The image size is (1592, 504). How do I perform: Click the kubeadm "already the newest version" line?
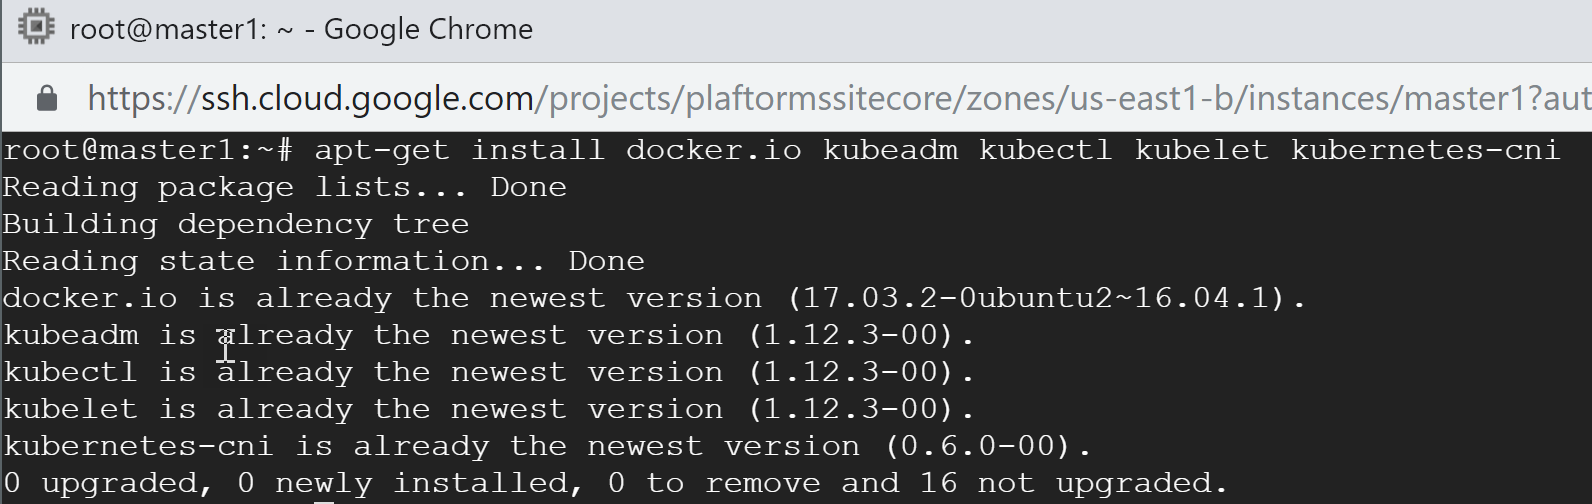point(488,336)
